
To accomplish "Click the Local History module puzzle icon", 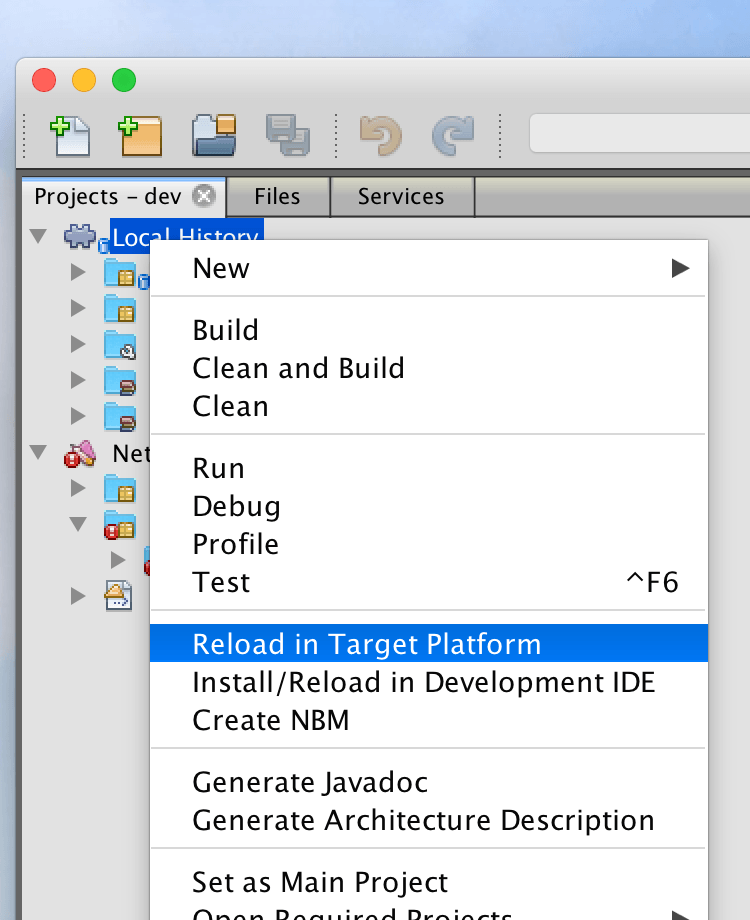I will pos(82,238).
